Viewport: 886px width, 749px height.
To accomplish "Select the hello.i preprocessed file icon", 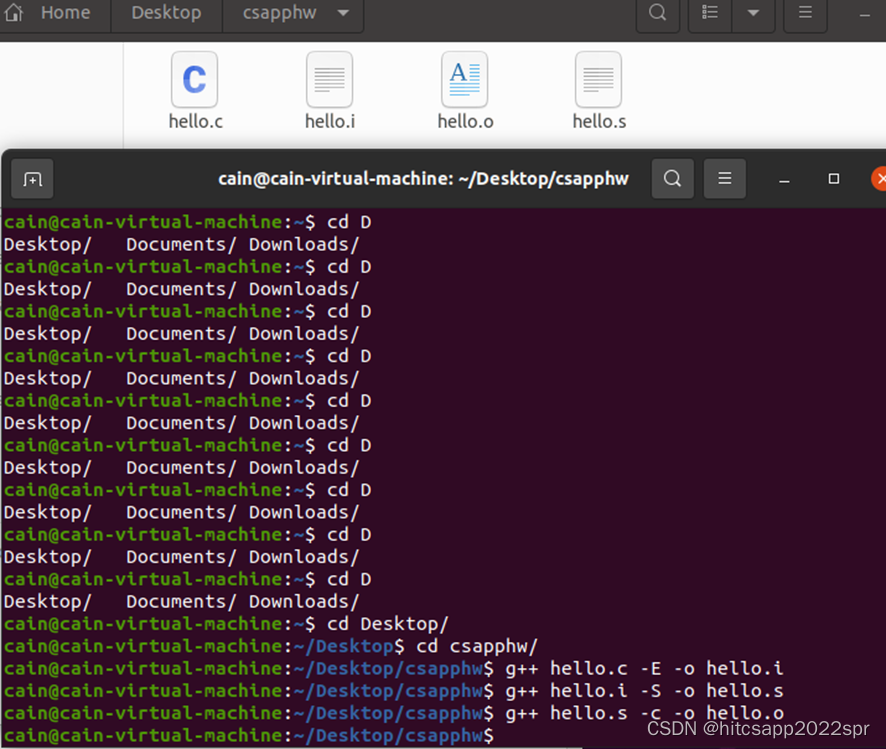I will point(329,79).
